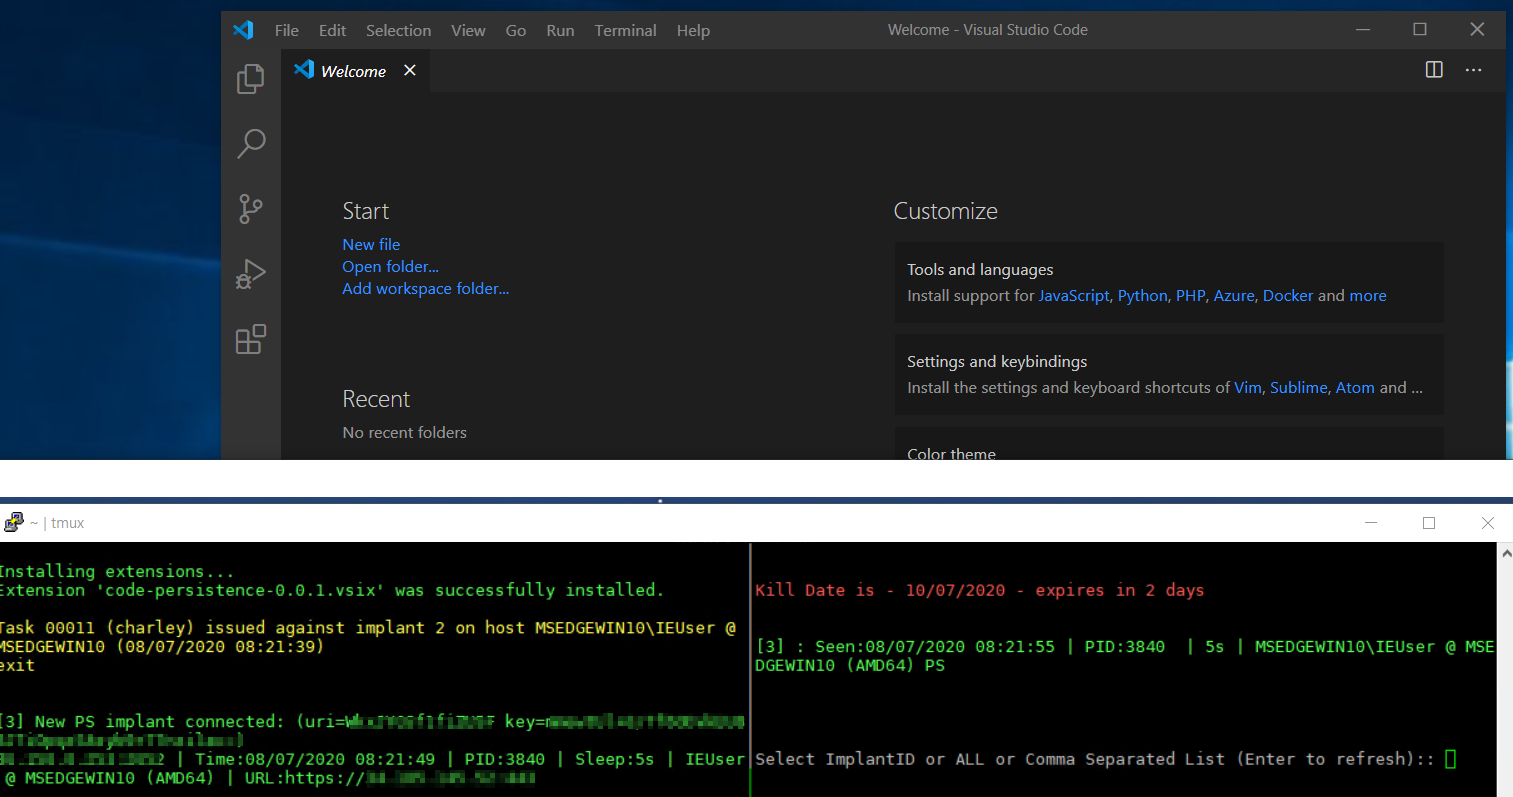Click the tmux window title text

pyautogui.click(x=57, y=522)
